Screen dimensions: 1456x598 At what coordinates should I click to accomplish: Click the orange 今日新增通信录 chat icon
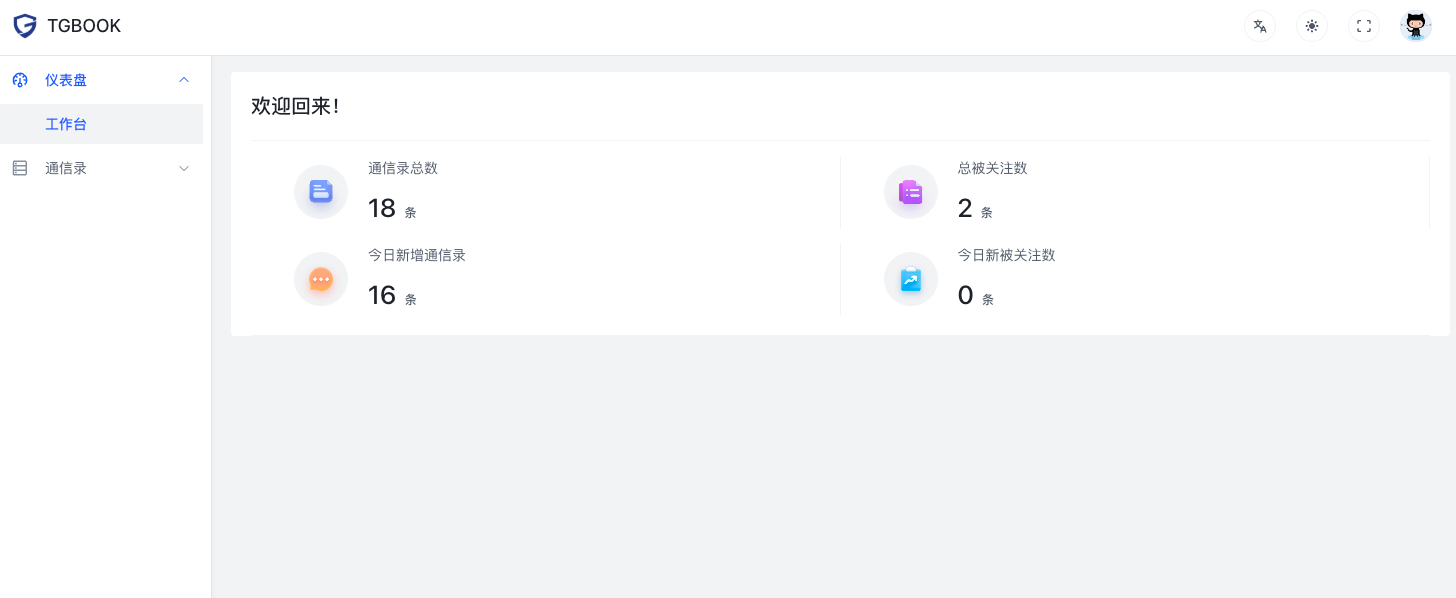tap(321, 279)
